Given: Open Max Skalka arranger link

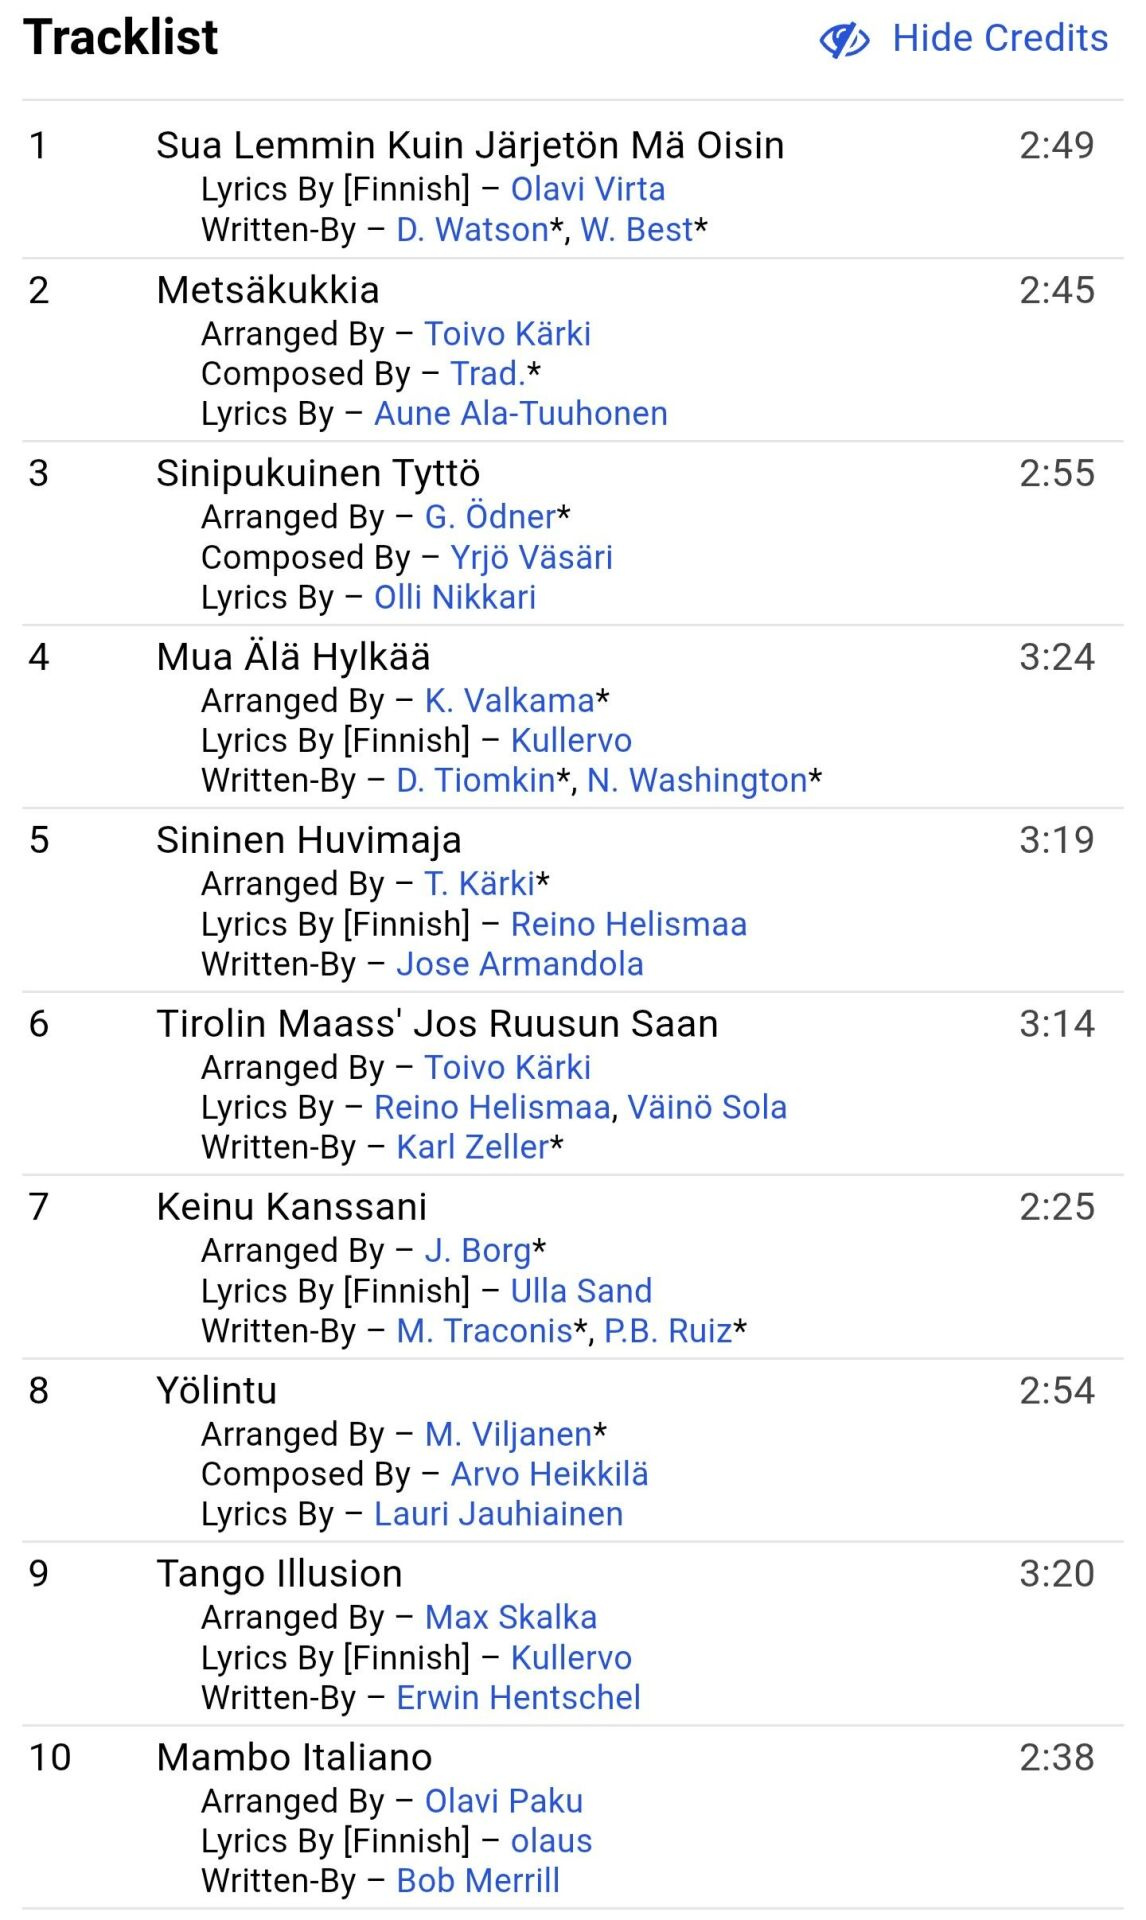Looking at the screenshot, I should (x=511, y=1618).
